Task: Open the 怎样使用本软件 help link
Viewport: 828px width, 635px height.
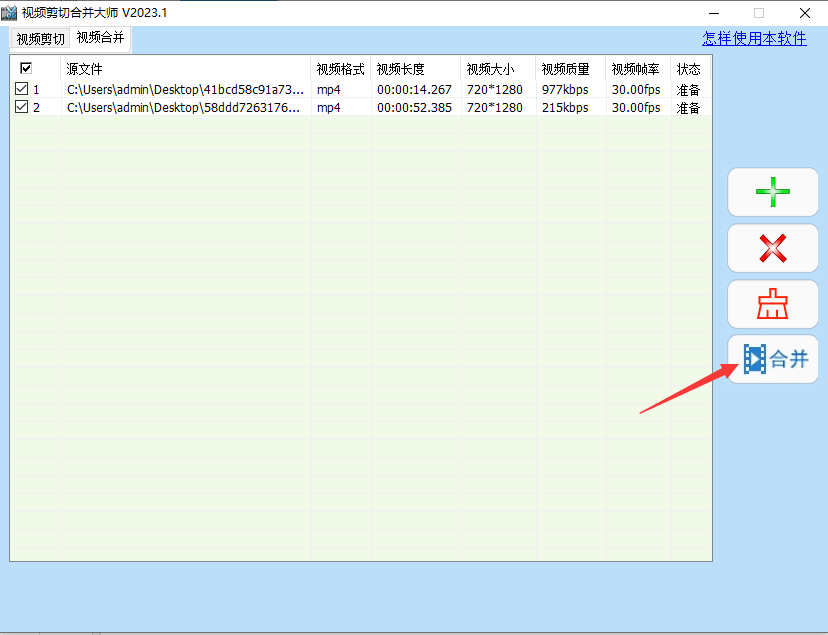Action: point(754,38)
